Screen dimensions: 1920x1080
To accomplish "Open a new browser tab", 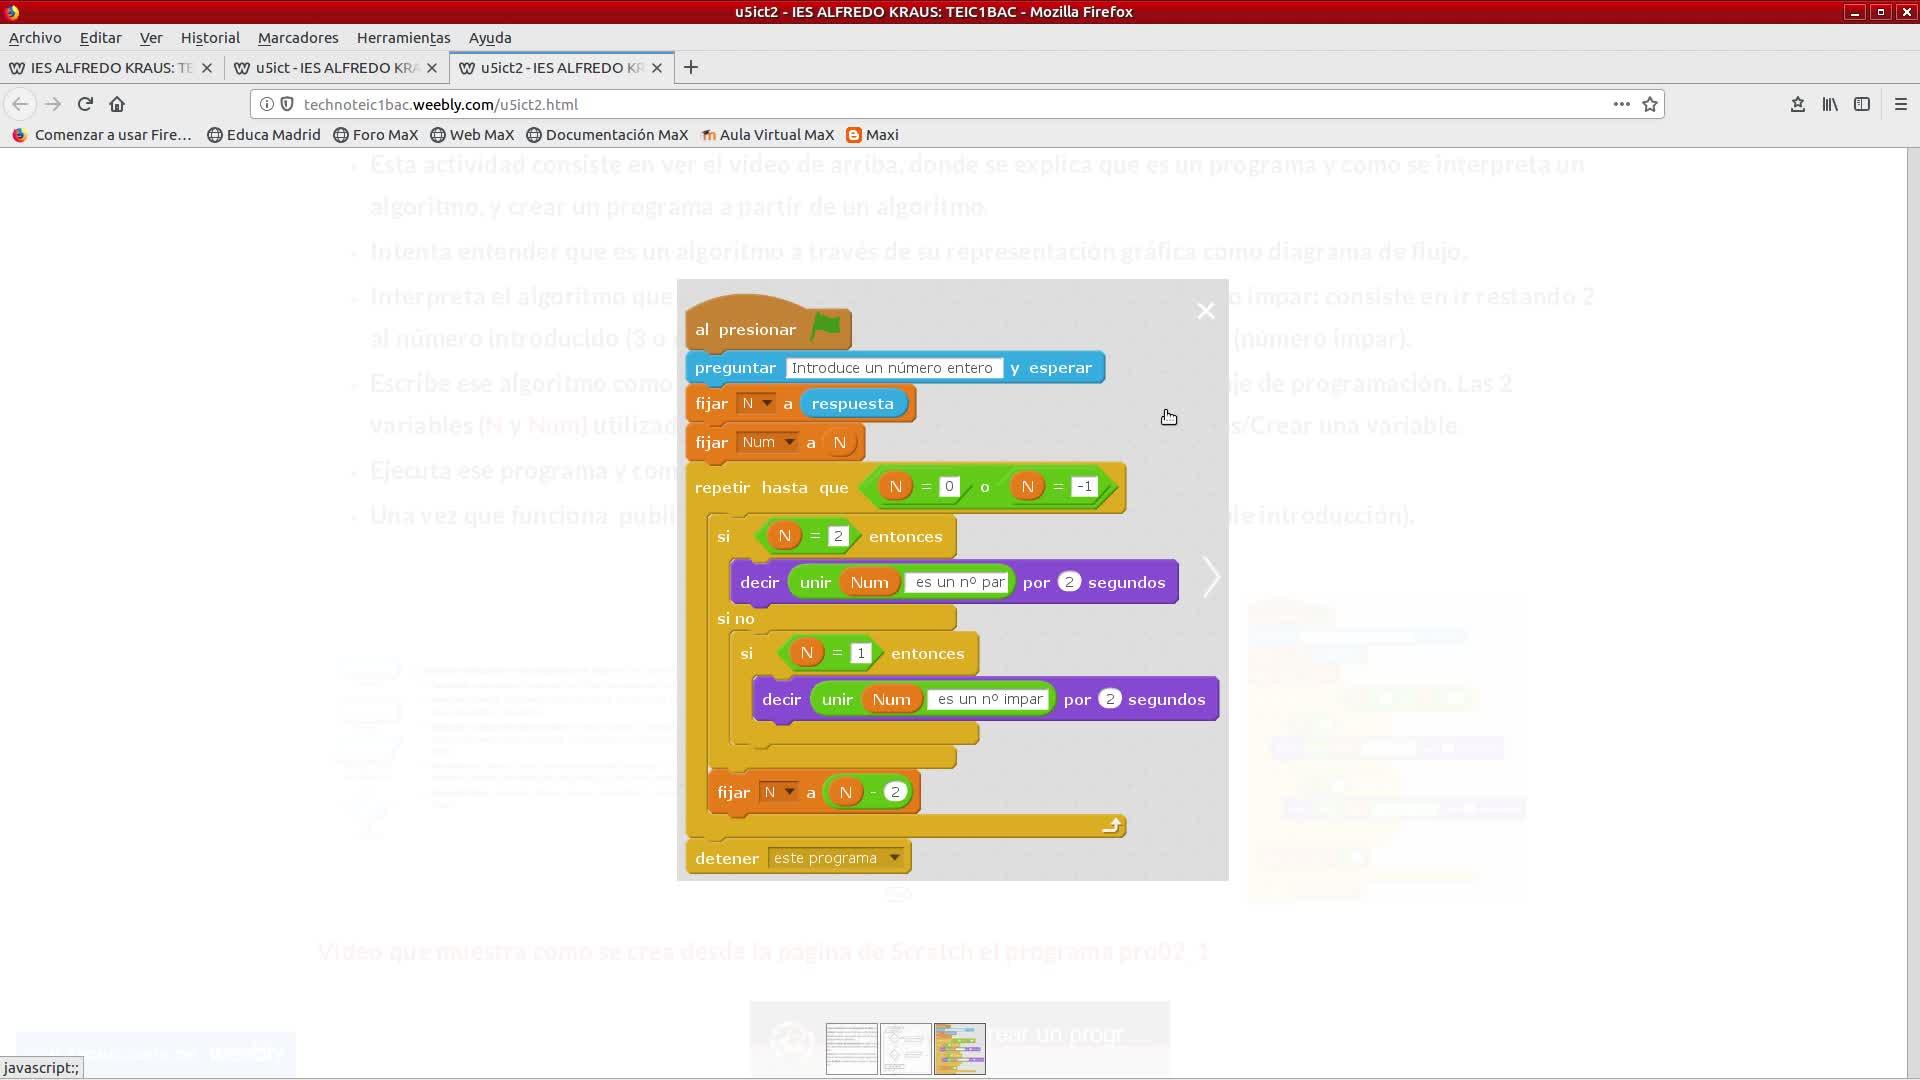I will 691,68.
